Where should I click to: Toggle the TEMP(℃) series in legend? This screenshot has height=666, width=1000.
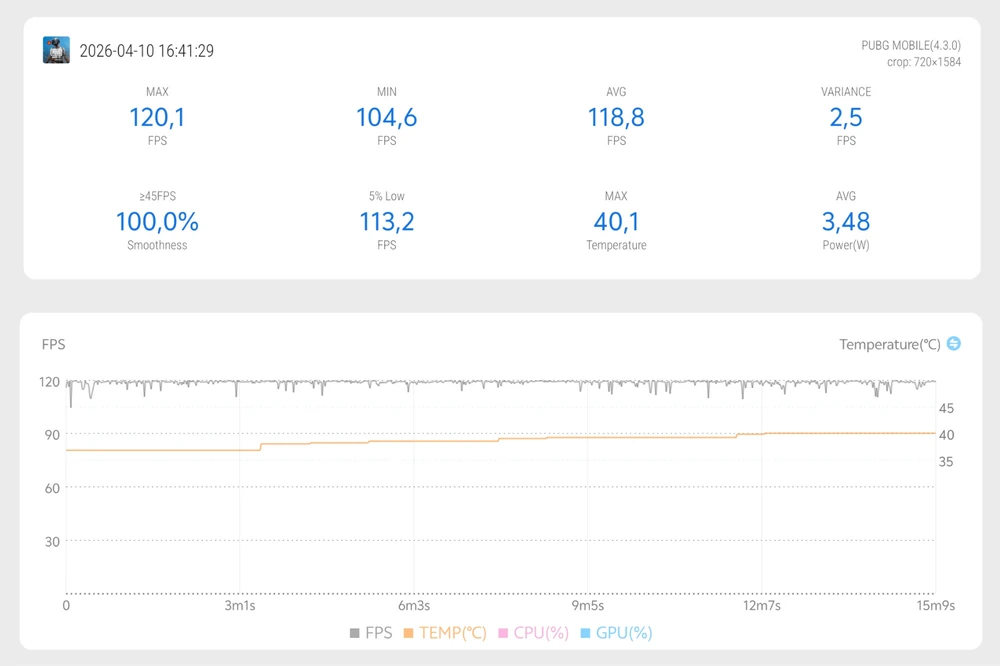tap(445, 633)
